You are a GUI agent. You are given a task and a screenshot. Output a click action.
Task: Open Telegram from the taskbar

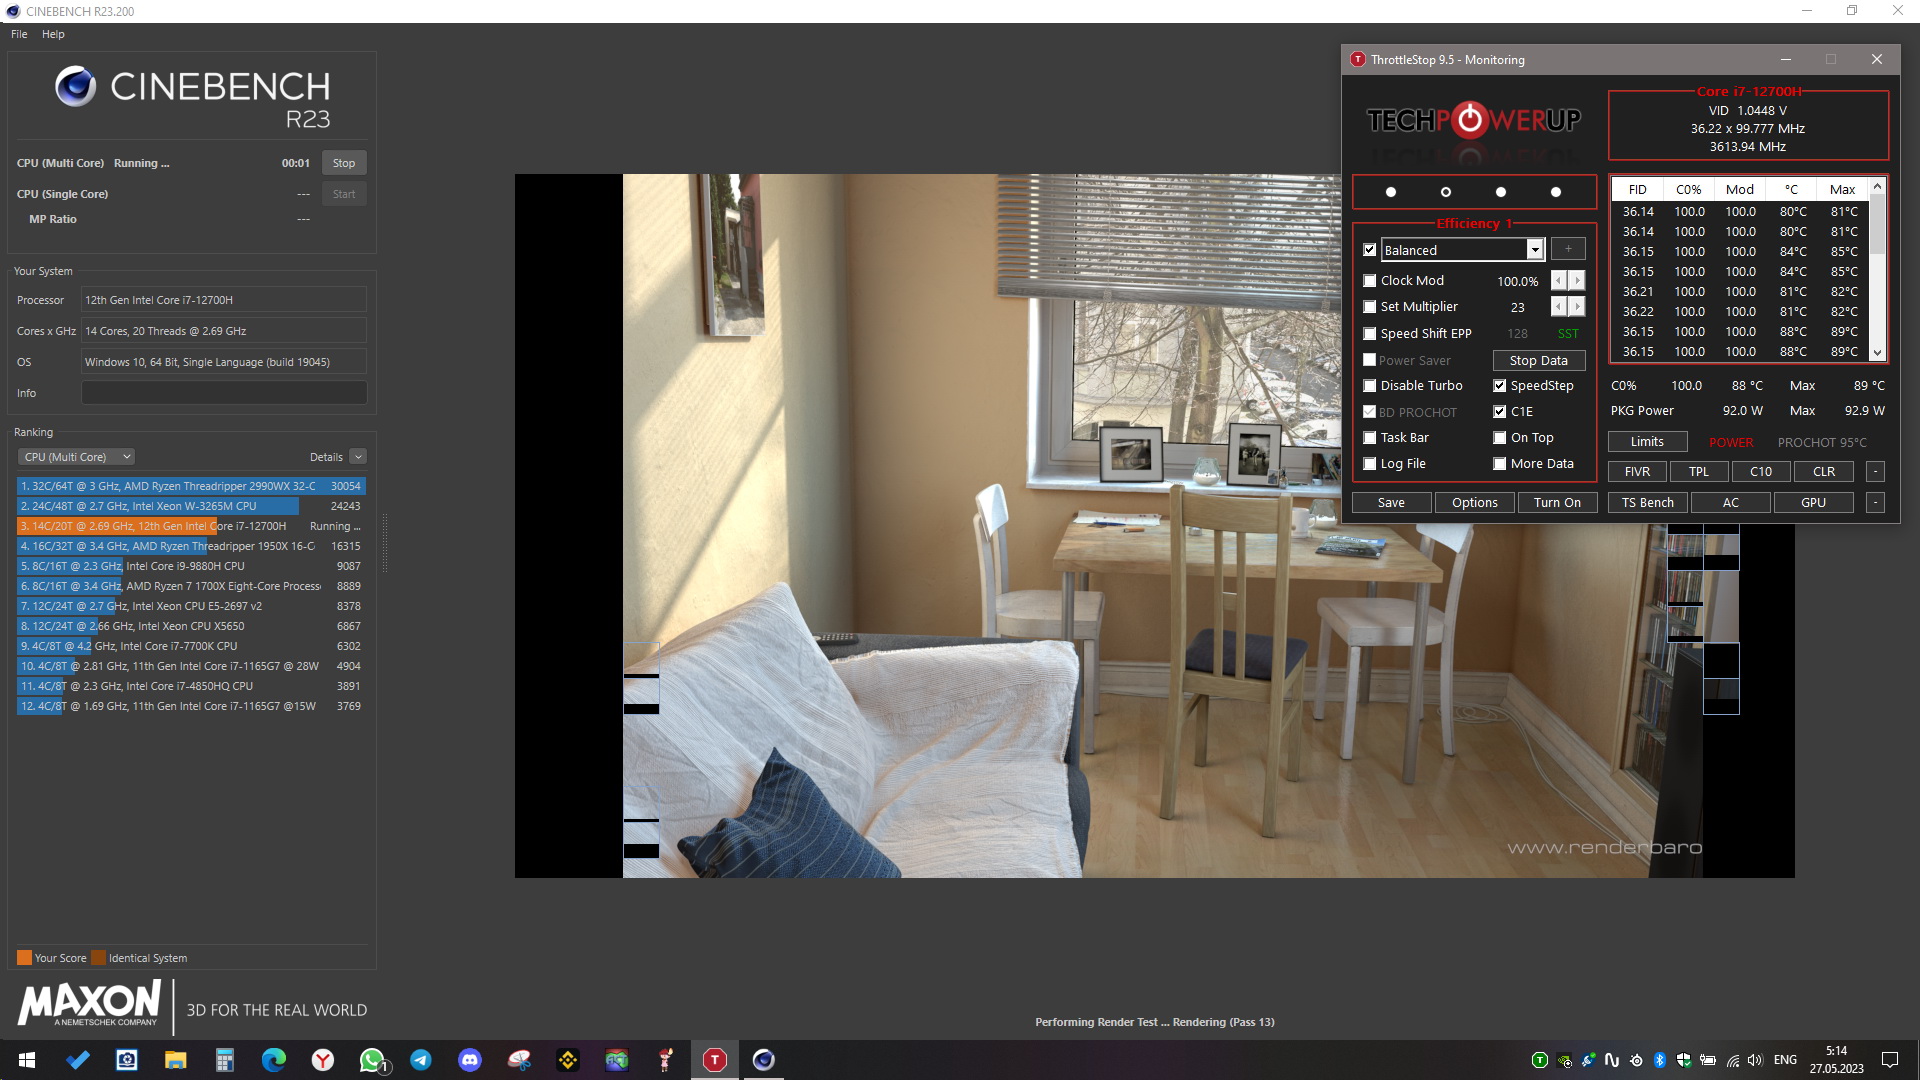click(x=421, y=1060)
